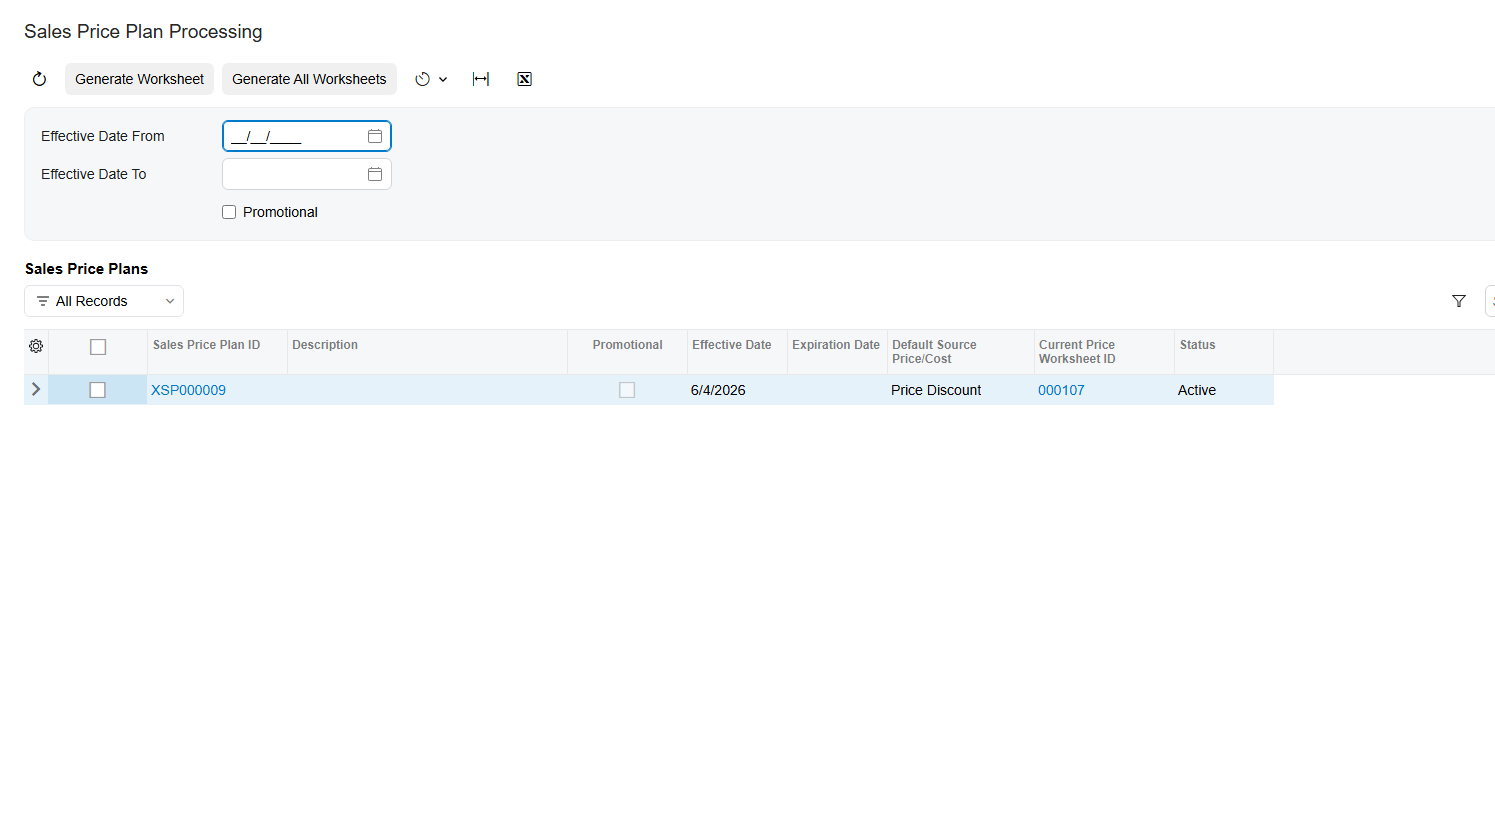The height and width of the screenshot is (826, 1495).
Task: Click the refresh icon in the toolbar
Action: click(39, 79)
